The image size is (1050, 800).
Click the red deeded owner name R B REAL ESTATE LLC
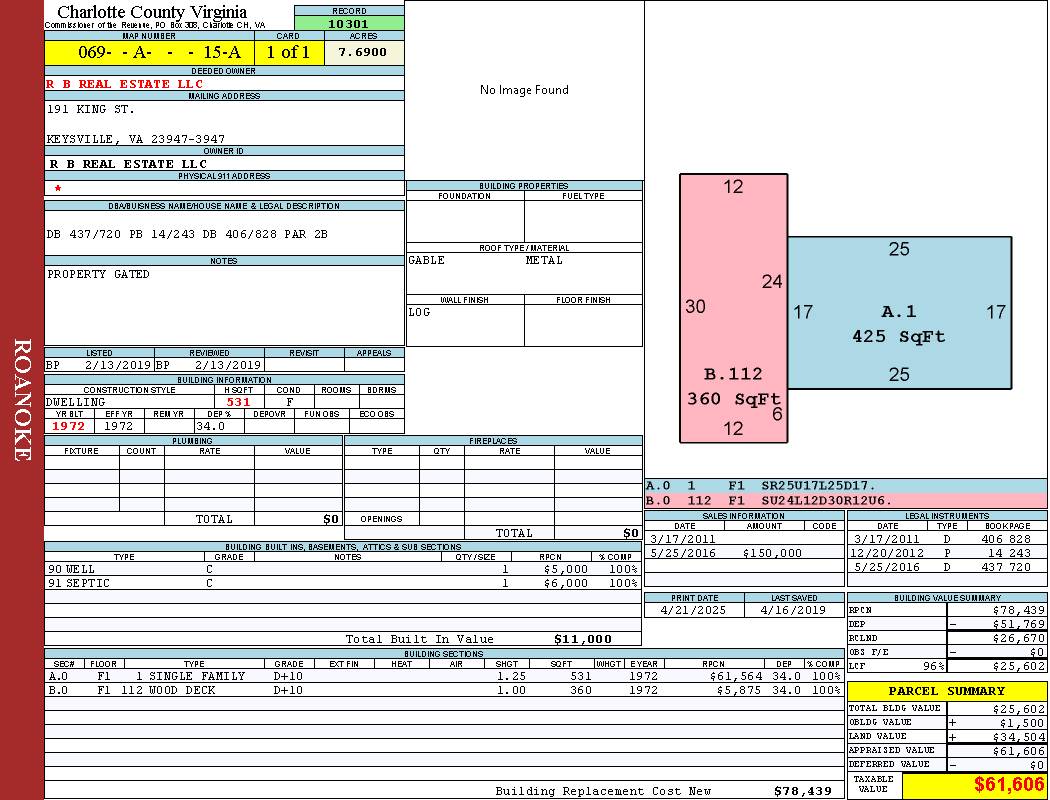click(x=125, y=84)
